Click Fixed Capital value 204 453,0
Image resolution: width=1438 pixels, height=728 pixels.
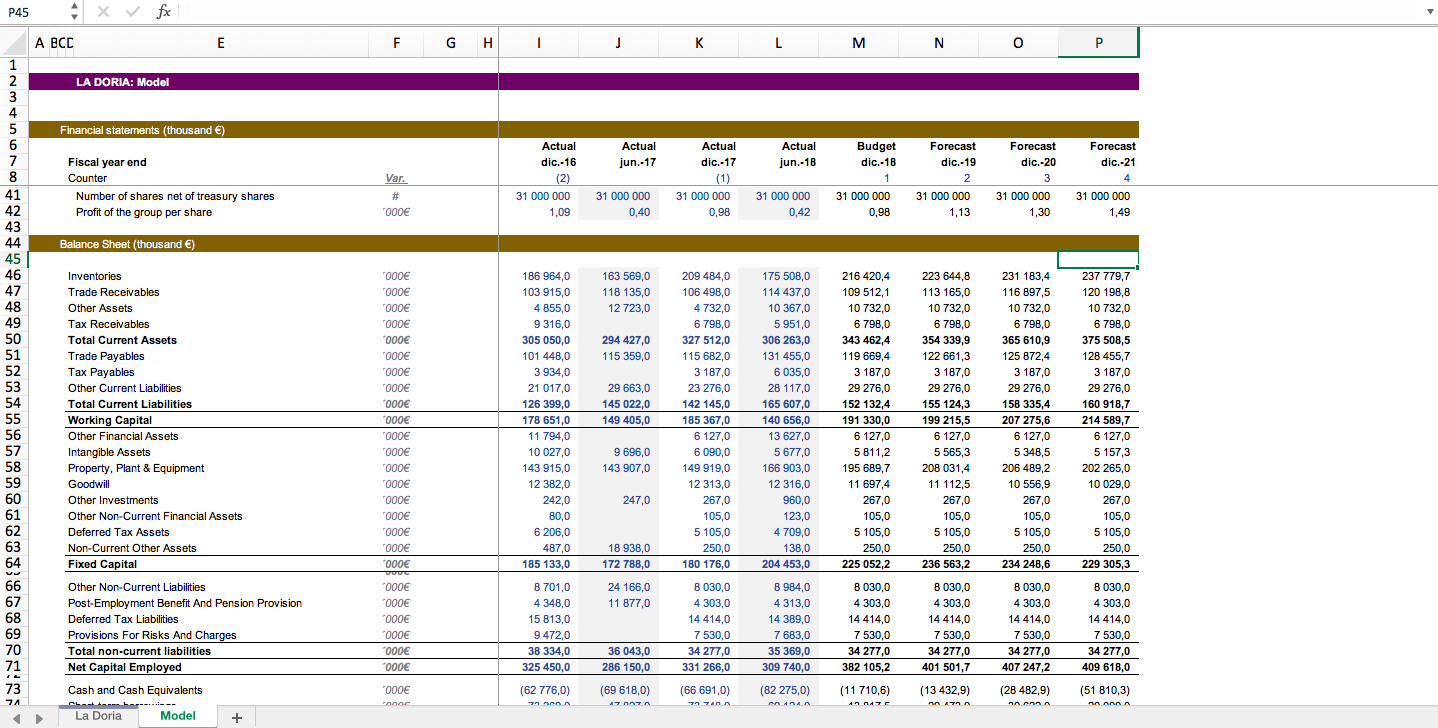point(786,564)
